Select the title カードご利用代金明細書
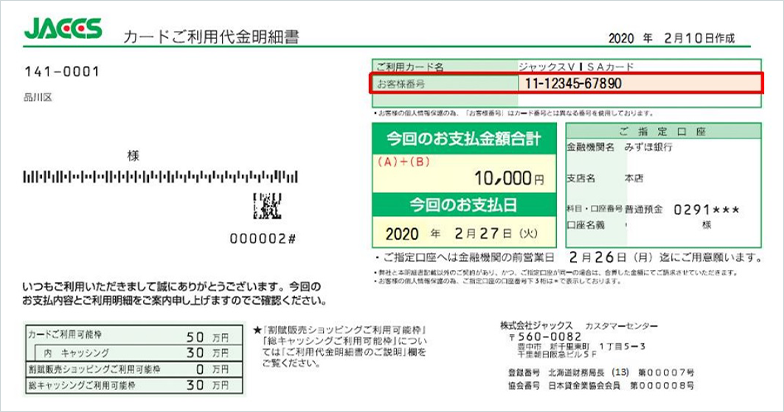Image resolution: width=784 pixels, height=412 pixels. 211,36
